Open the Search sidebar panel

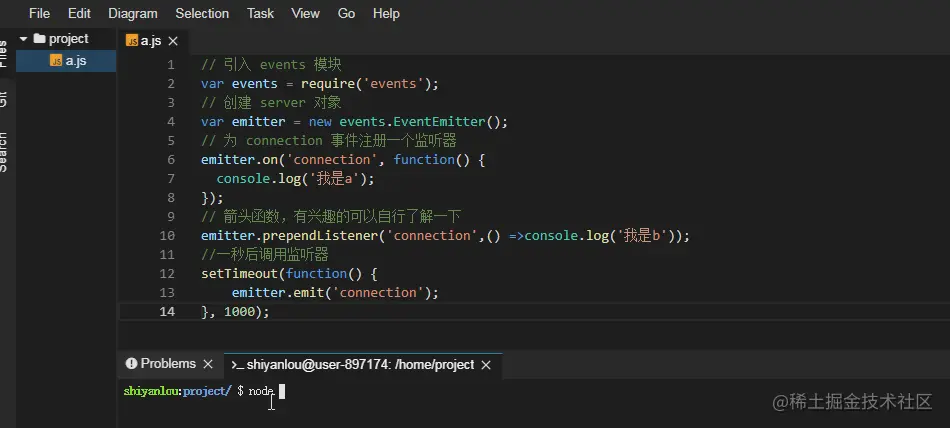coord(3,152)
